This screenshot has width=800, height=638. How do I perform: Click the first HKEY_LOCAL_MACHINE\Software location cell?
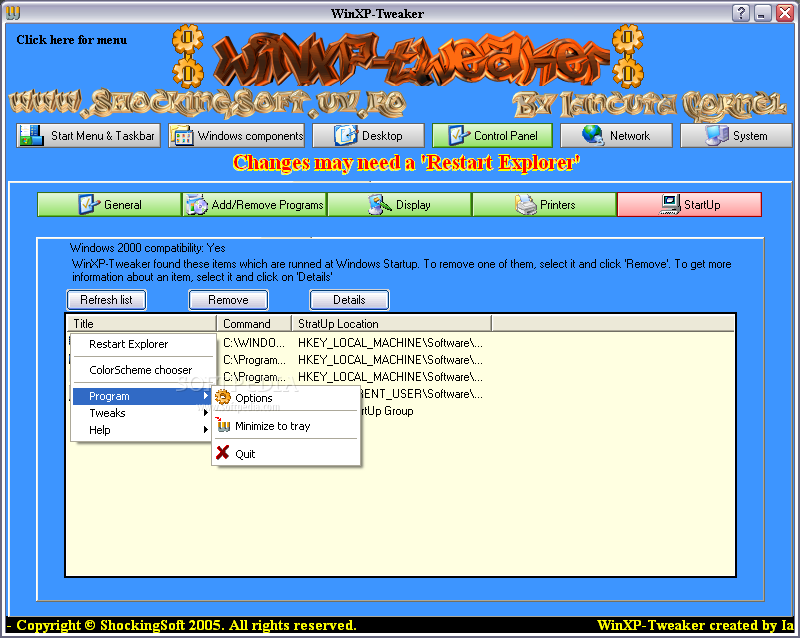click(x=390, y=343)
